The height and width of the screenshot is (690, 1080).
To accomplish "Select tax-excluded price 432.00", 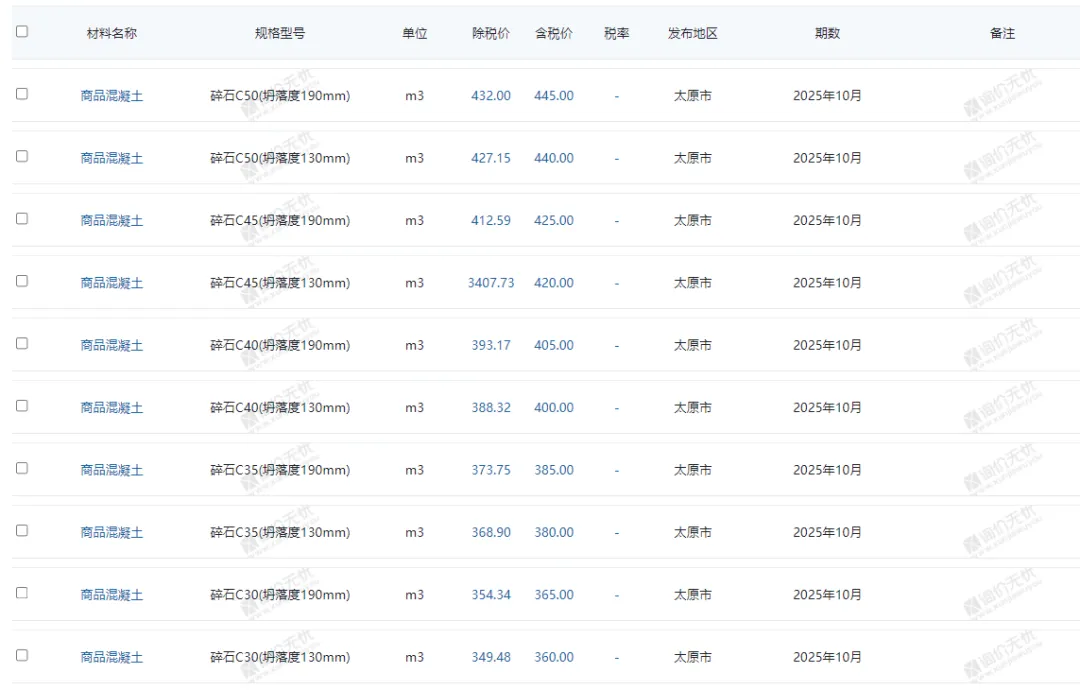I will click(x=491, y=96).
